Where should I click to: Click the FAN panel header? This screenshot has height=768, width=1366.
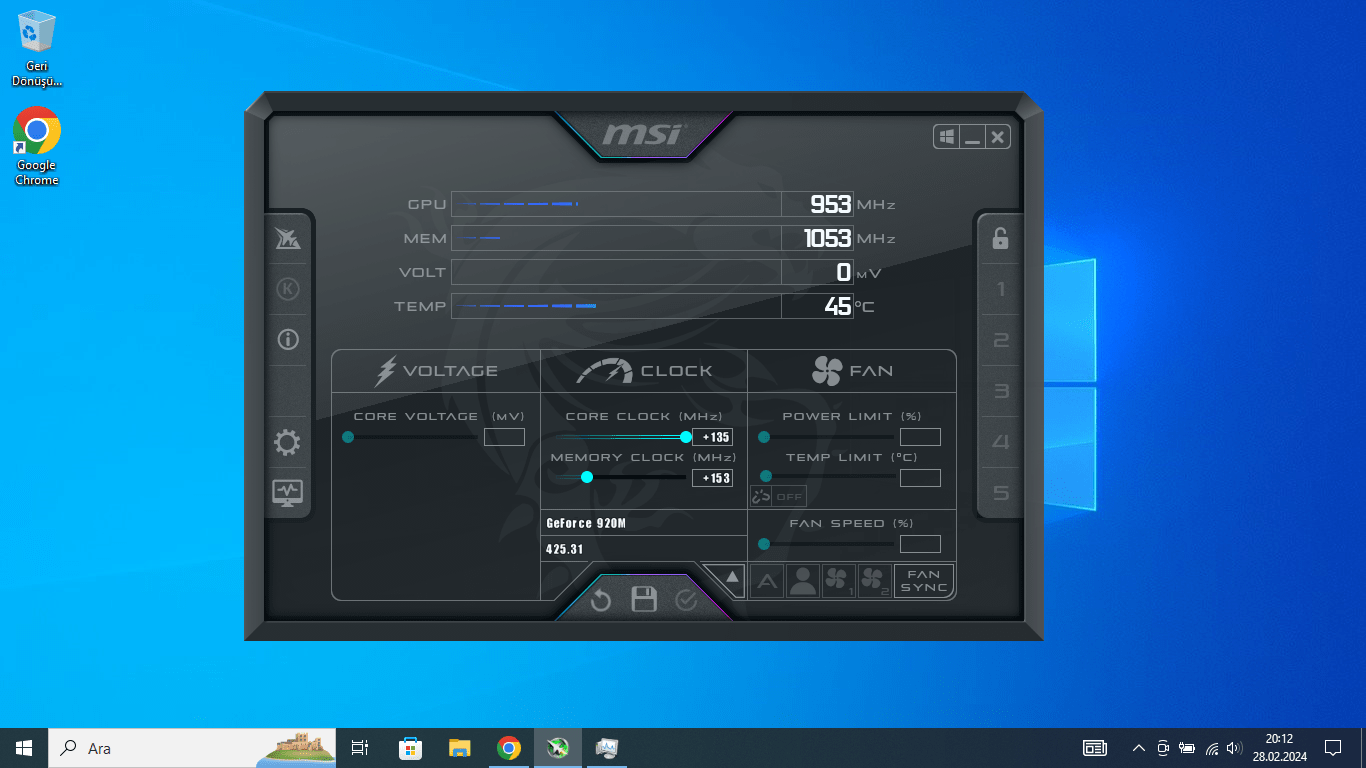click(x=852, y=371)
